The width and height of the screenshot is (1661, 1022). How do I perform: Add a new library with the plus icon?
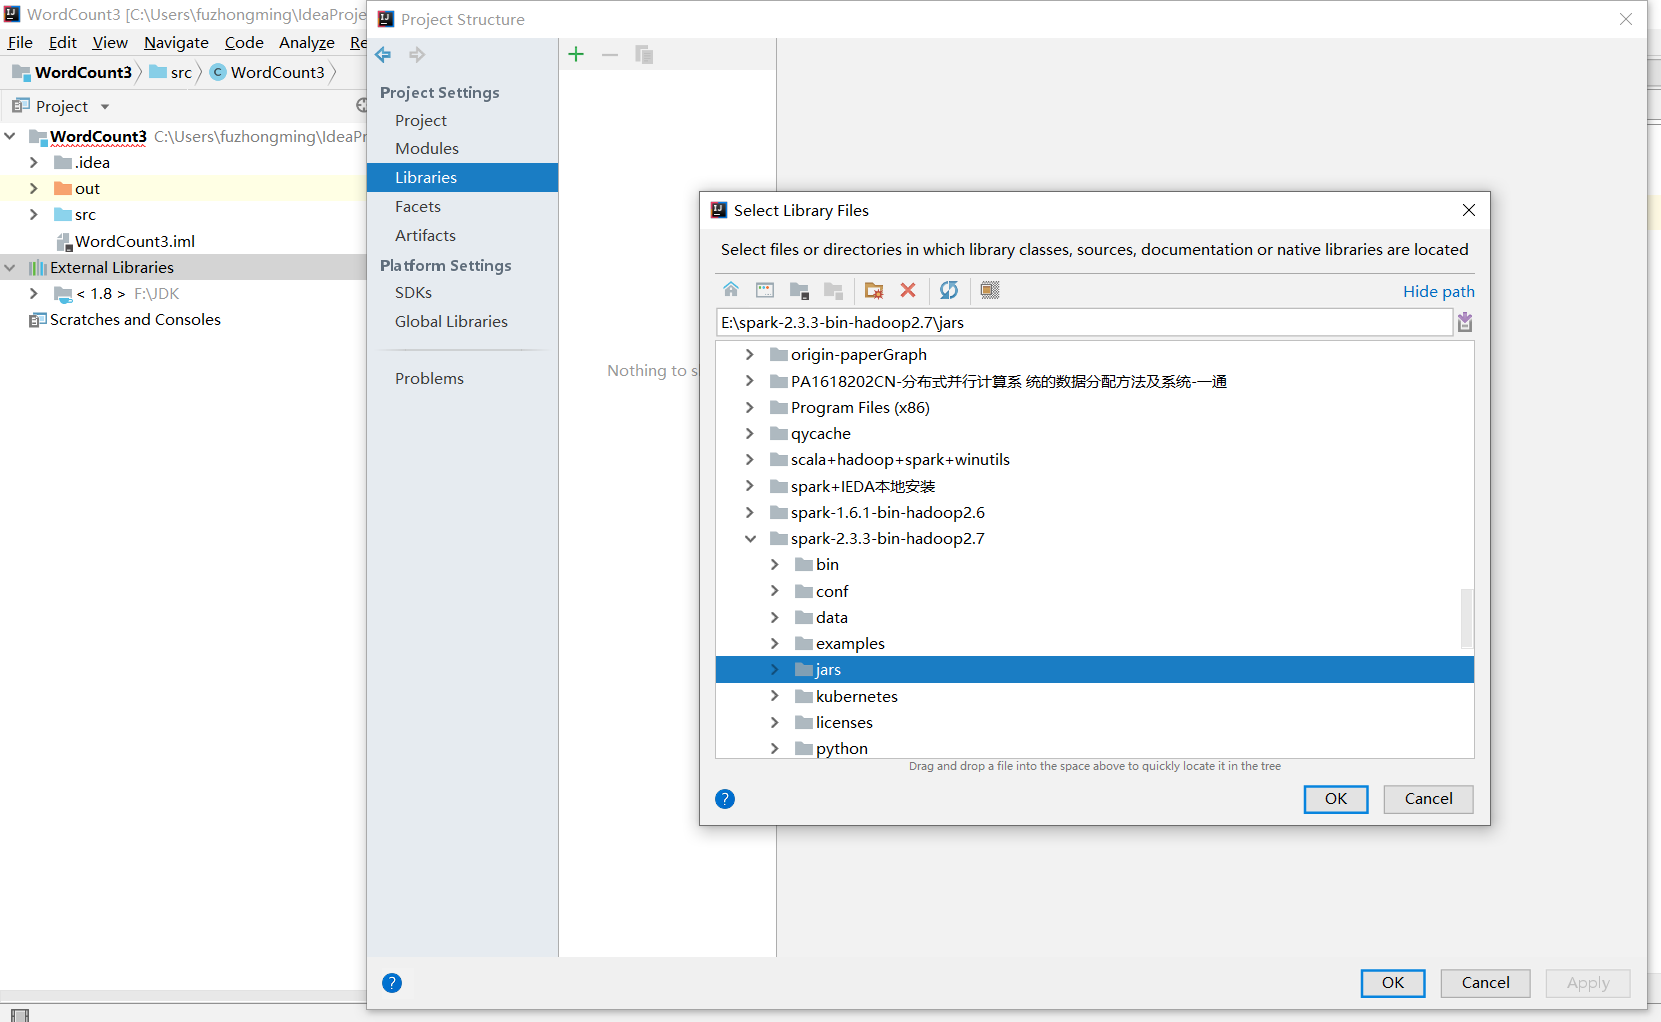(x=576, y=54)
